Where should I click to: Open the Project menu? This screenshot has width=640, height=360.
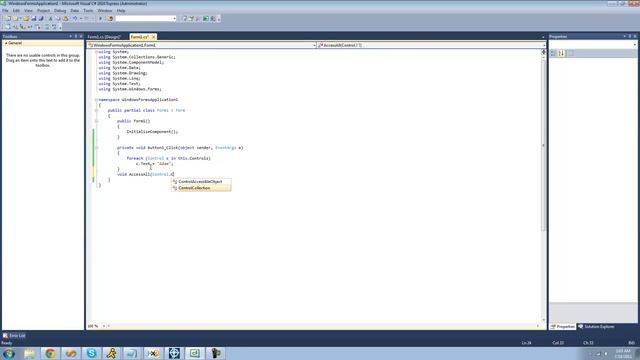[43, 11]
